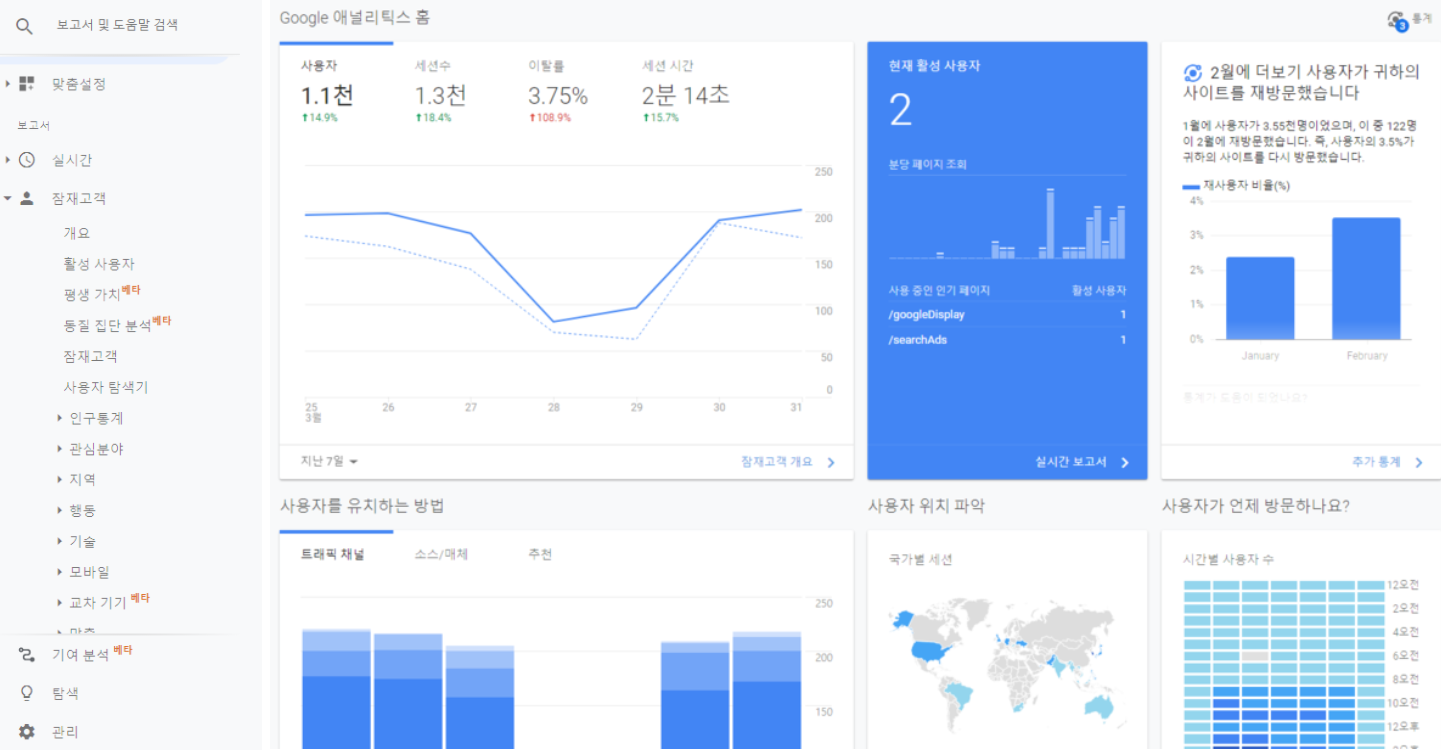Viewport: 1441px width, 752px height.
Task: Switch to the 소스/매체 tab
Action: point(441,554)
